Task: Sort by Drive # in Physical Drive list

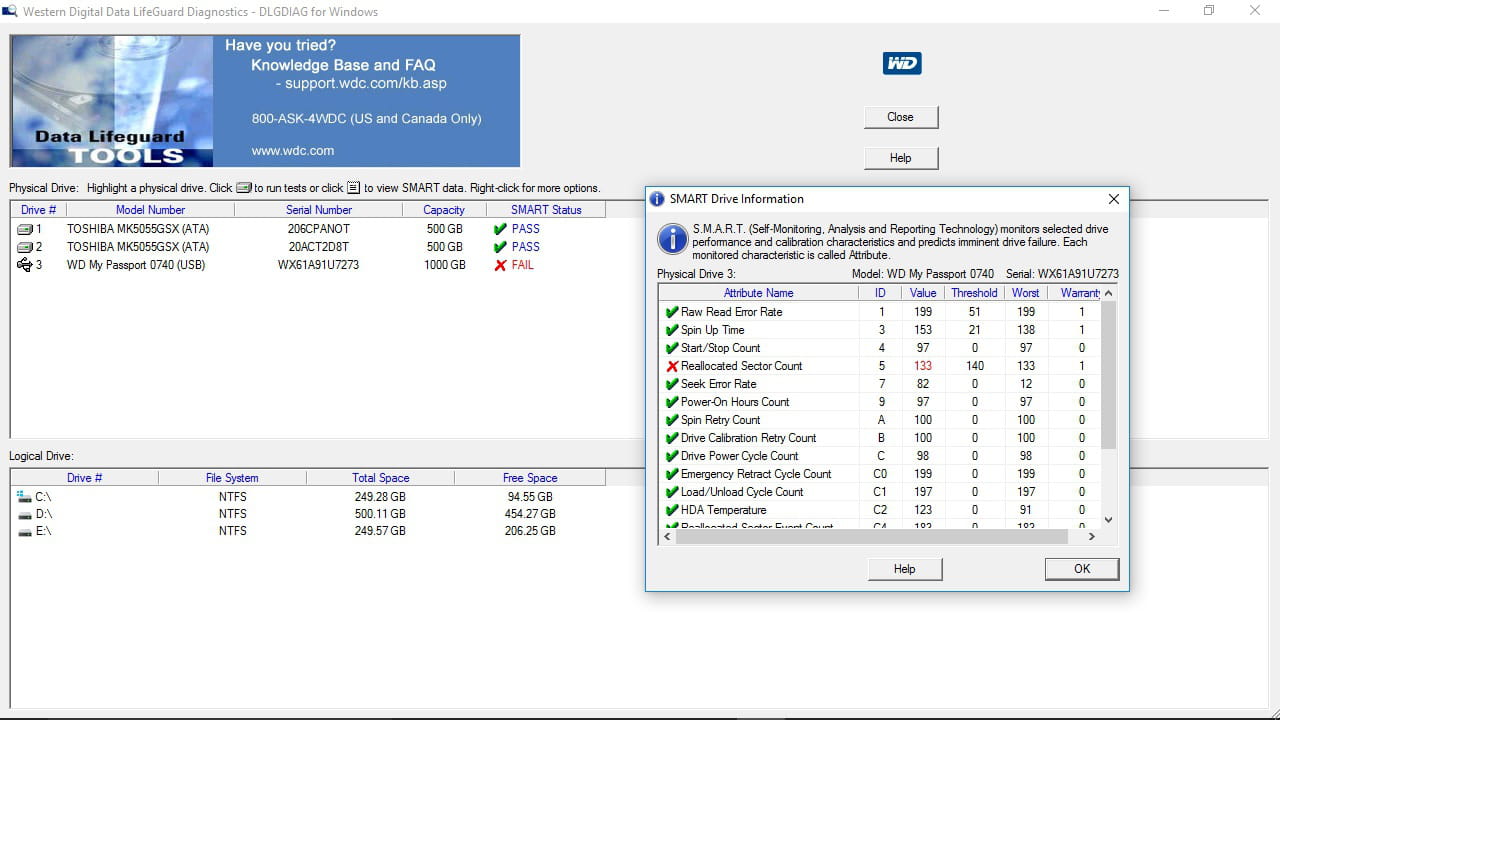Action: point(39,210)
